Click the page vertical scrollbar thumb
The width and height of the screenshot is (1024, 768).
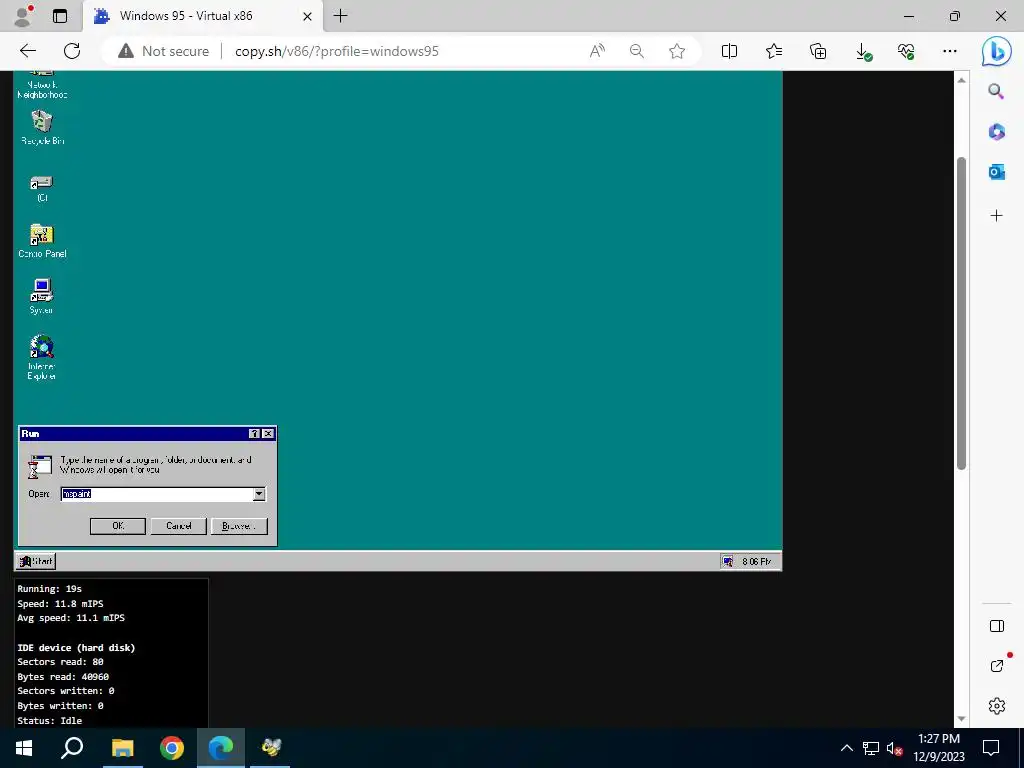[x=961, y=313]
